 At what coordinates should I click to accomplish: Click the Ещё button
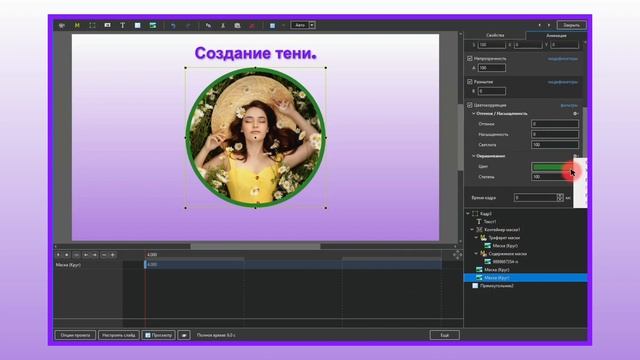[x=445, y=335]
